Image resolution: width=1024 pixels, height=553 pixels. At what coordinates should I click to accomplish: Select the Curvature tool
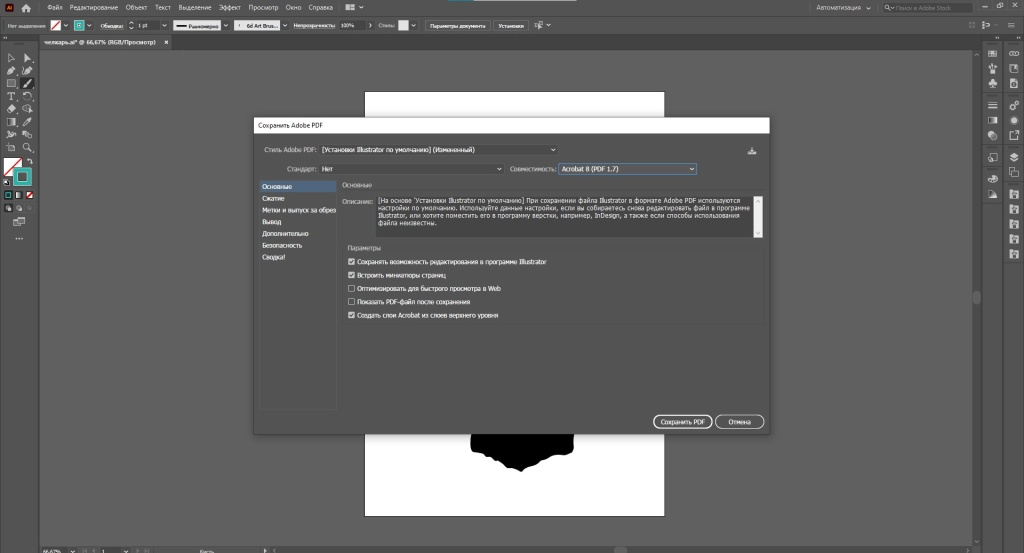coord(27,71)
